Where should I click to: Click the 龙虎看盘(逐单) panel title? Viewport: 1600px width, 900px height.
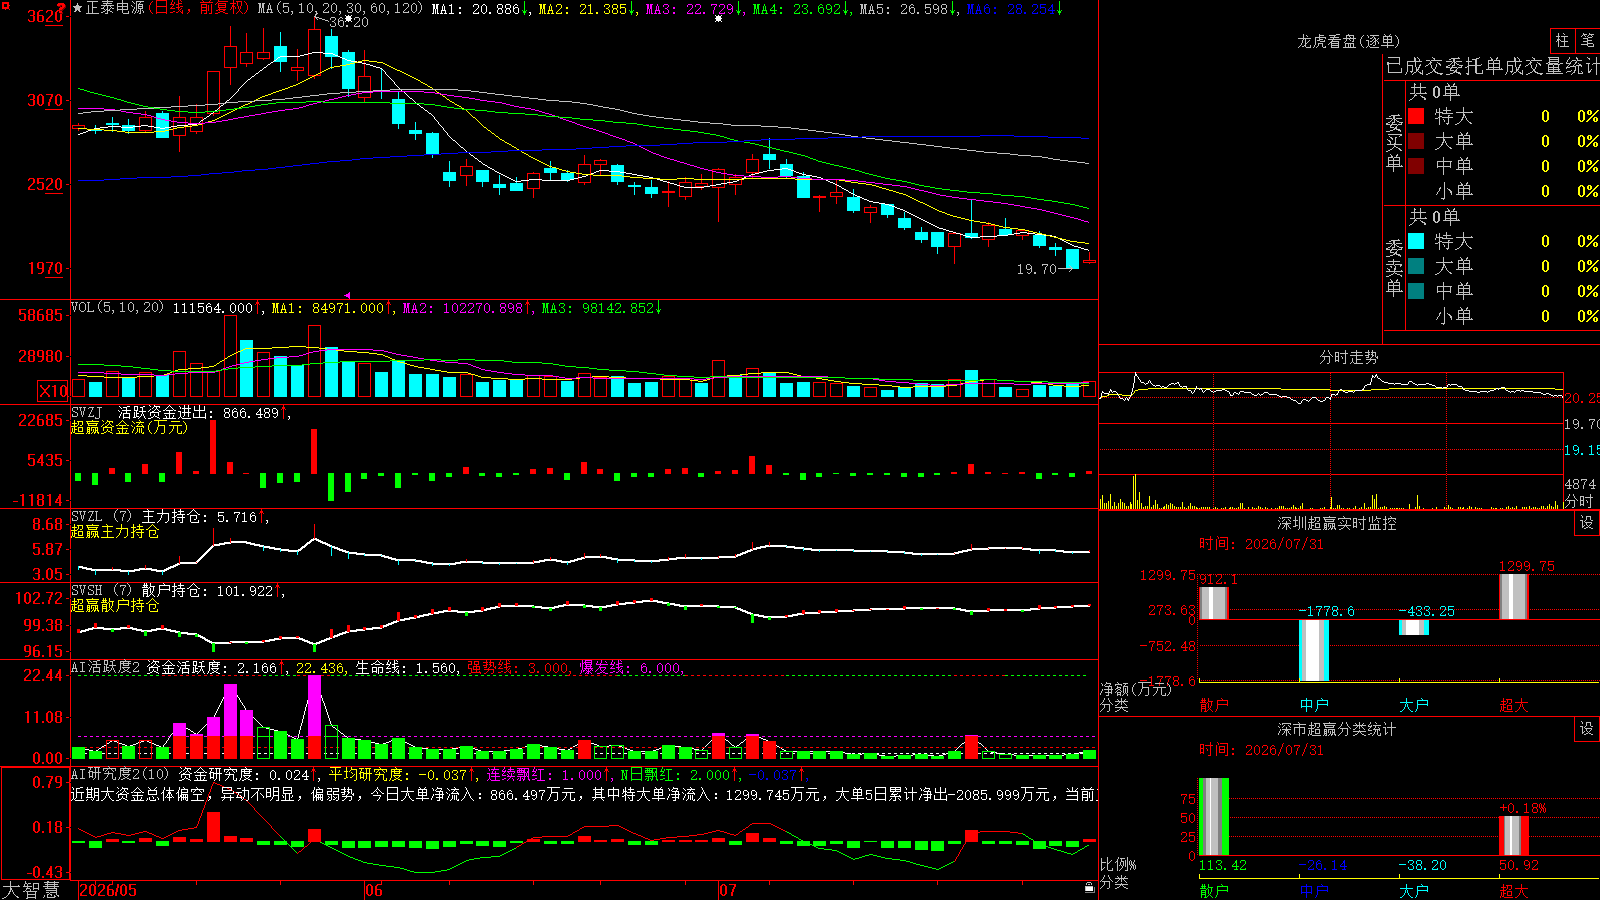[1348, 41]
